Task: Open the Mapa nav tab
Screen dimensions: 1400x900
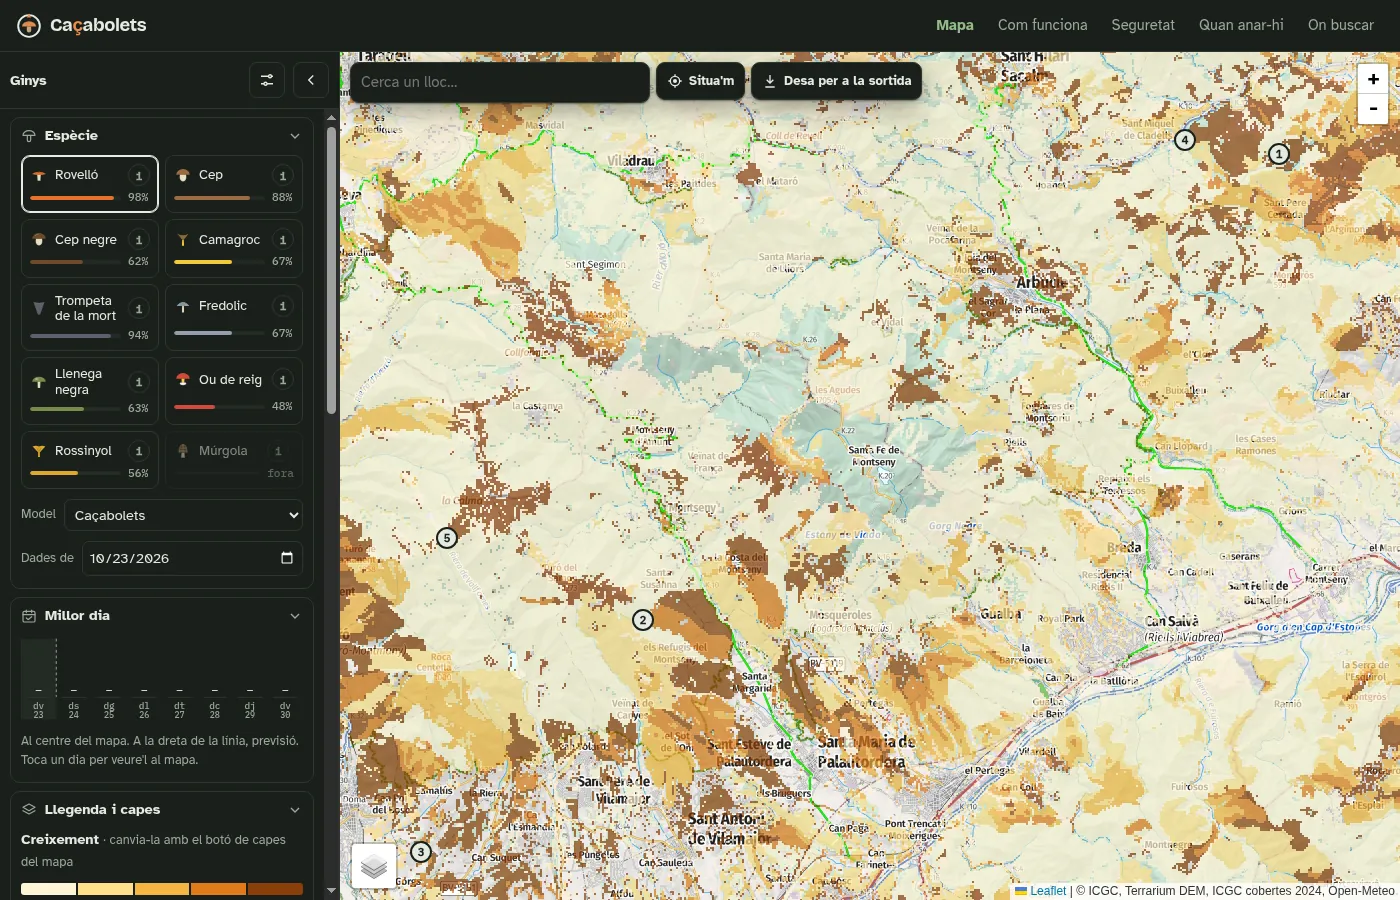Action: (x=955, y=25)
